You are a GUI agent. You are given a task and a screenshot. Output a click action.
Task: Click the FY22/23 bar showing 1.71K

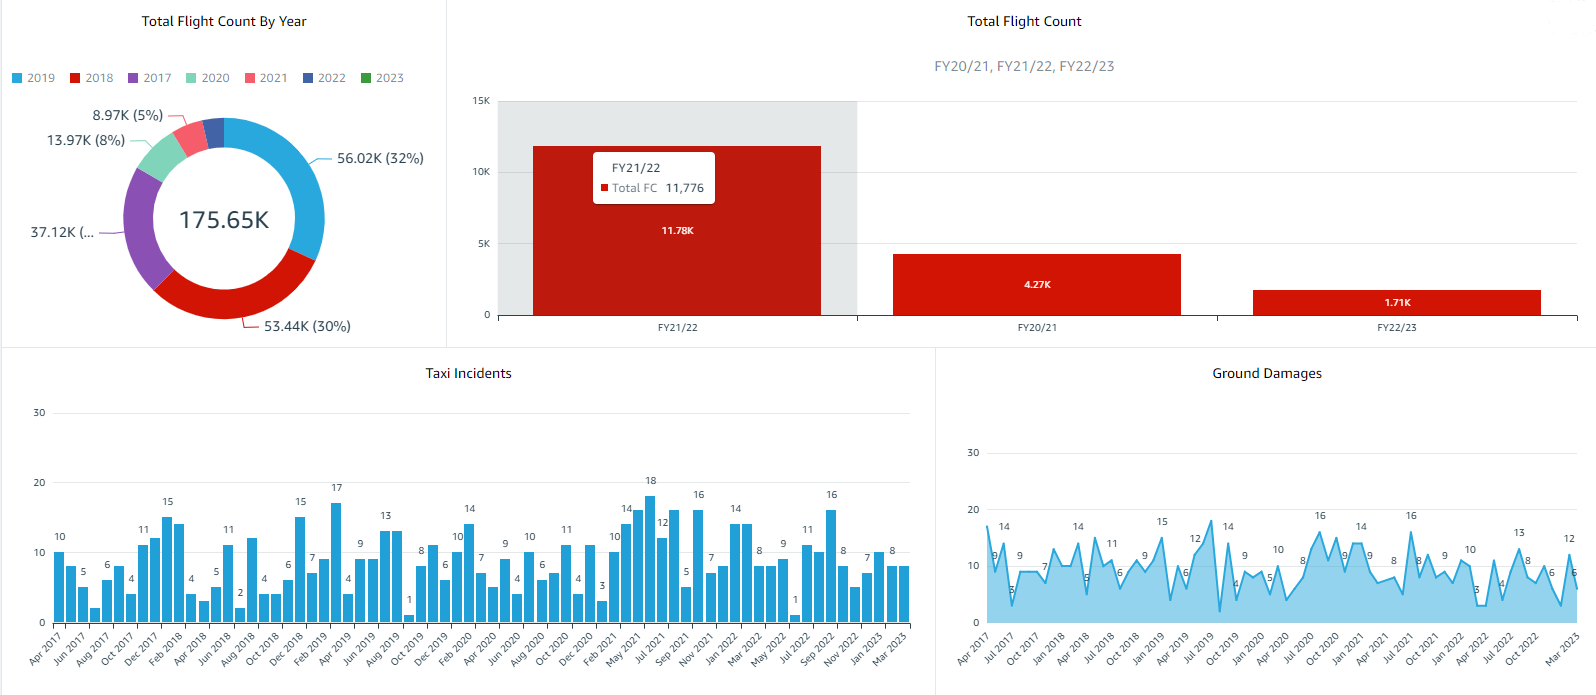coord(1396,303)
